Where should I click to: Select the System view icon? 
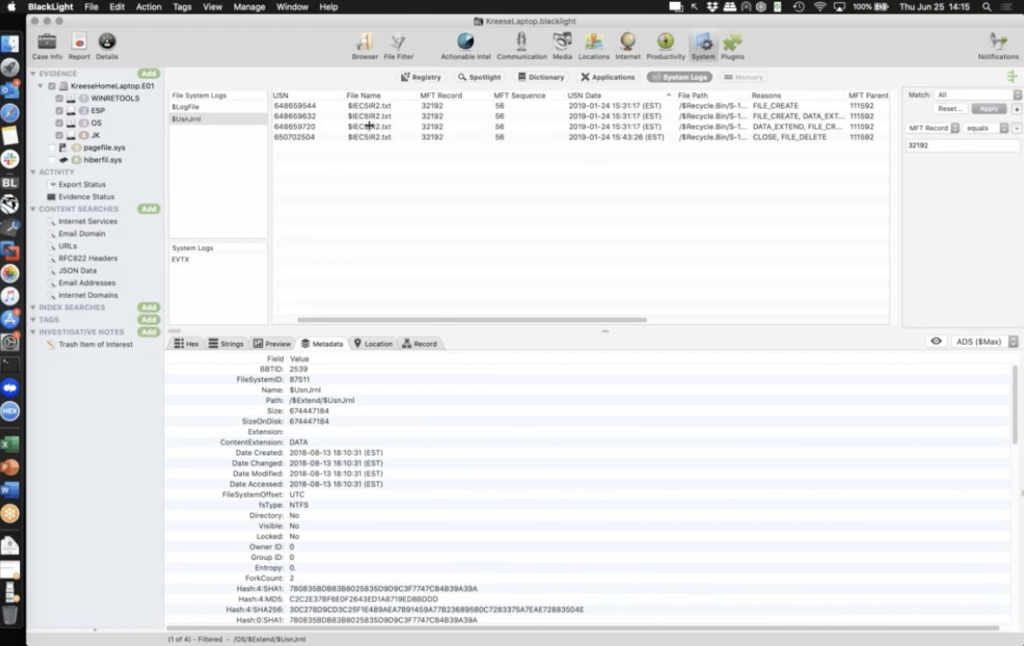tap(703, 46)
